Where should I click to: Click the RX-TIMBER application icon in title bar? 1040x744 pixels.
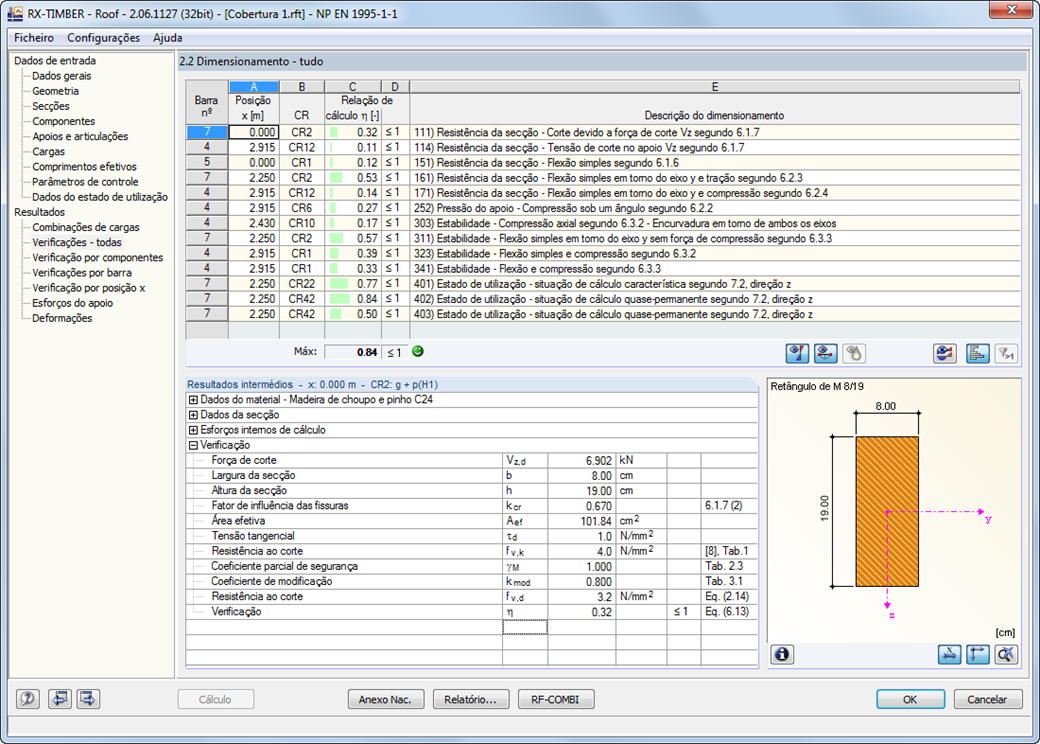[15, 13]
